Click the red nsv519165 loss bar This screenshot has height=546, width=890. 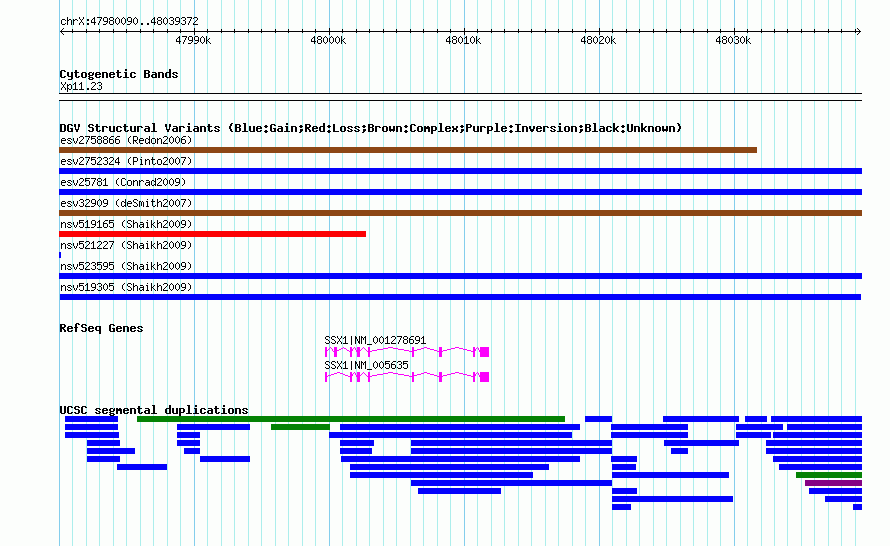[212, 234]
